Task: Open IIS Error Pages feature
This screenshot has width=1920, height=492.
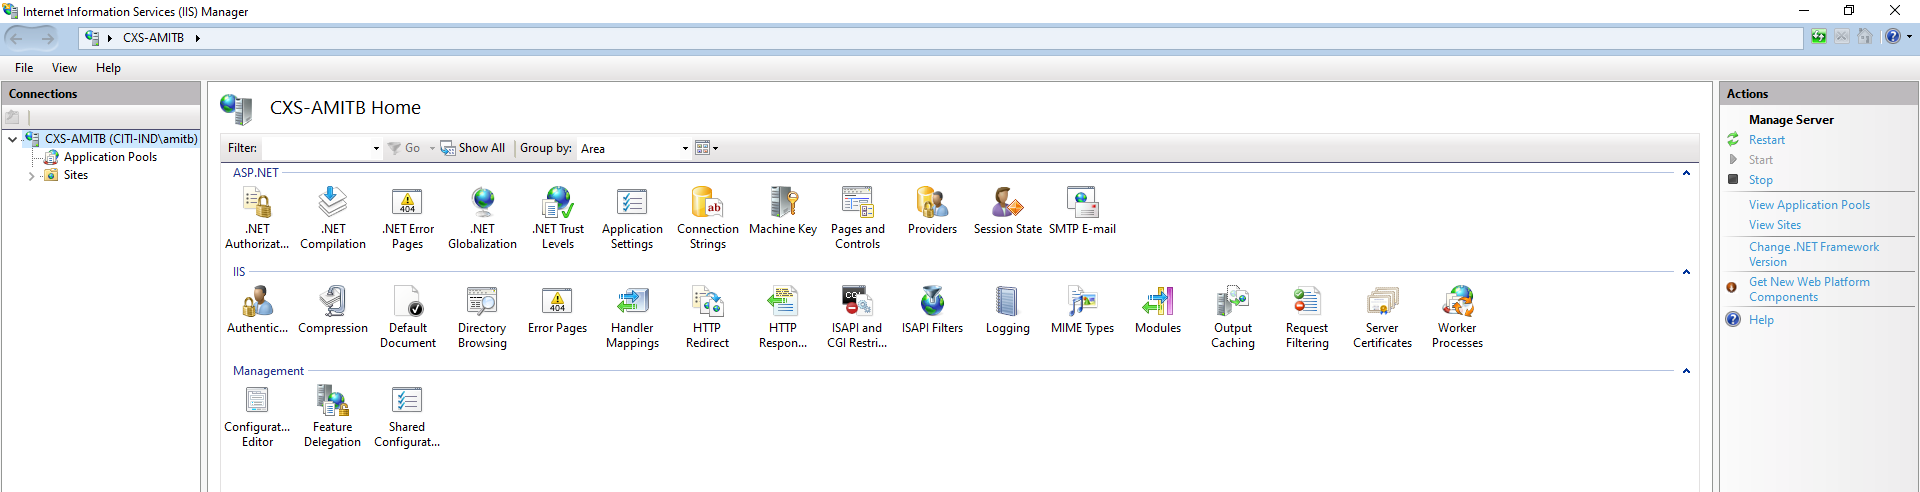Action: coord(558,309)
